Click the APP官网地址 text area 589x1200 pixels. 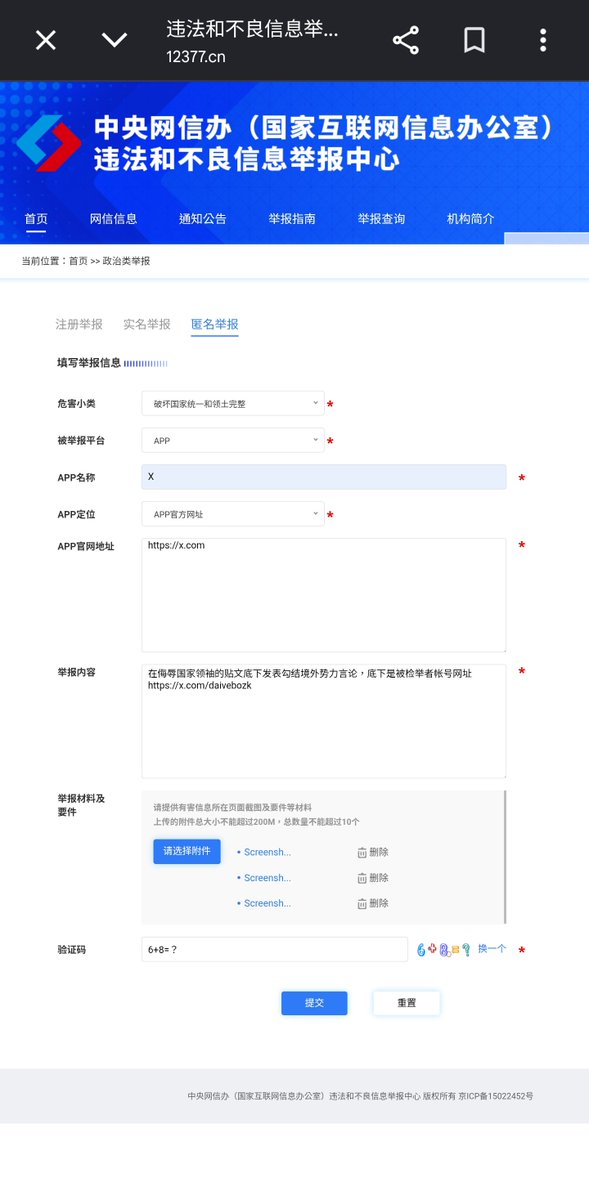[x=324, y=595]
